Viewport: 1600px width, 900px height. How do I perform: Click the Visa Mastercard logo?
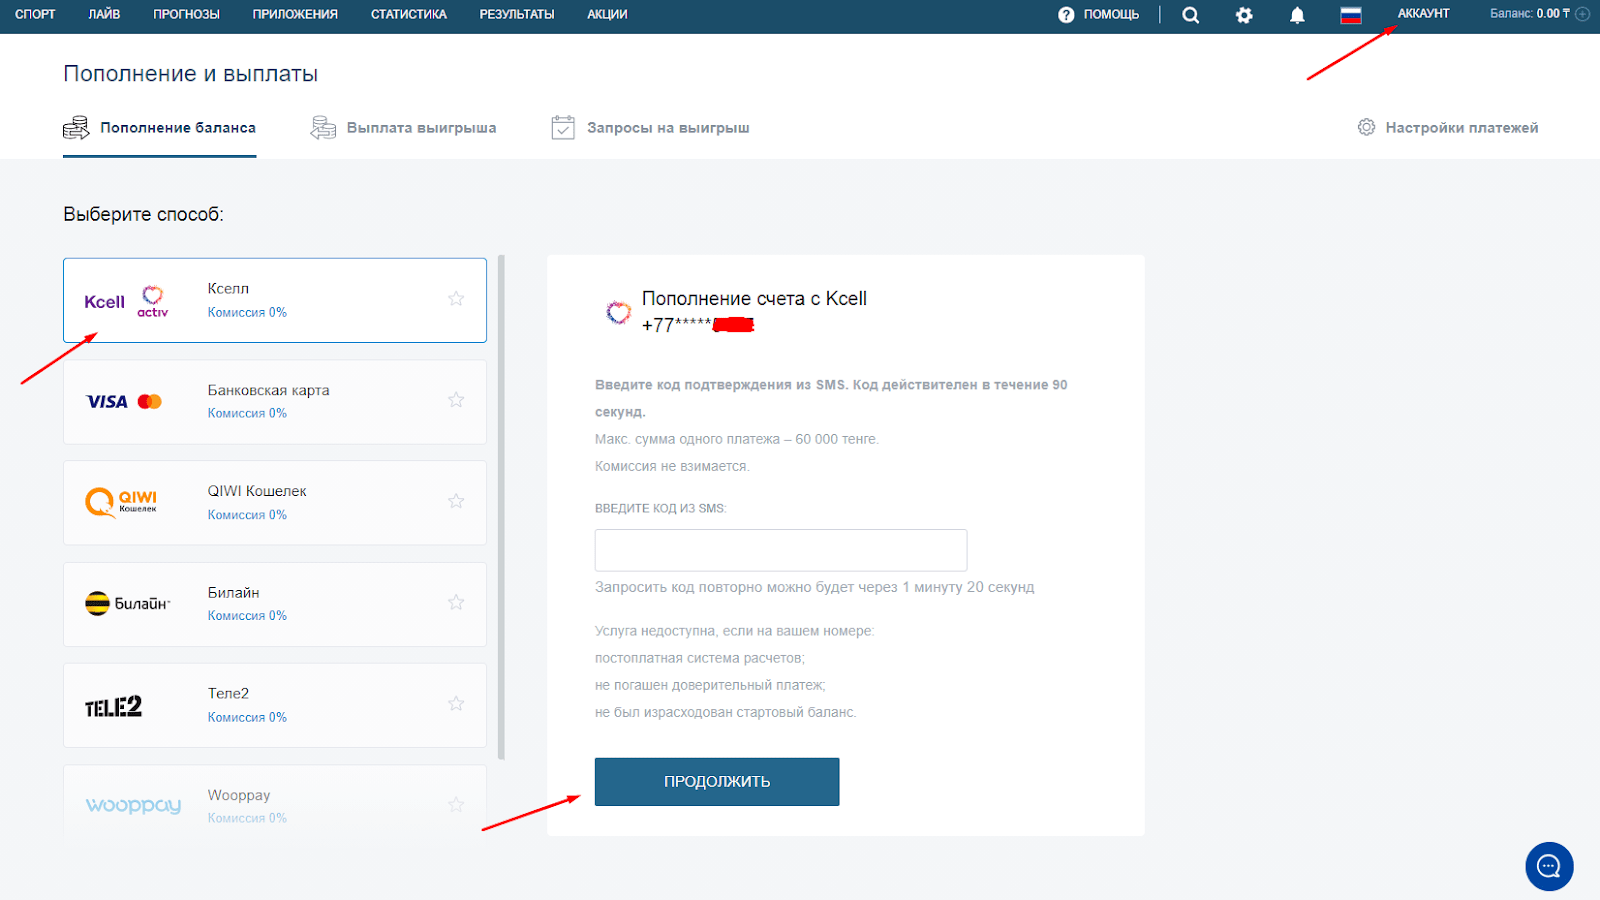tap(124, 402)
